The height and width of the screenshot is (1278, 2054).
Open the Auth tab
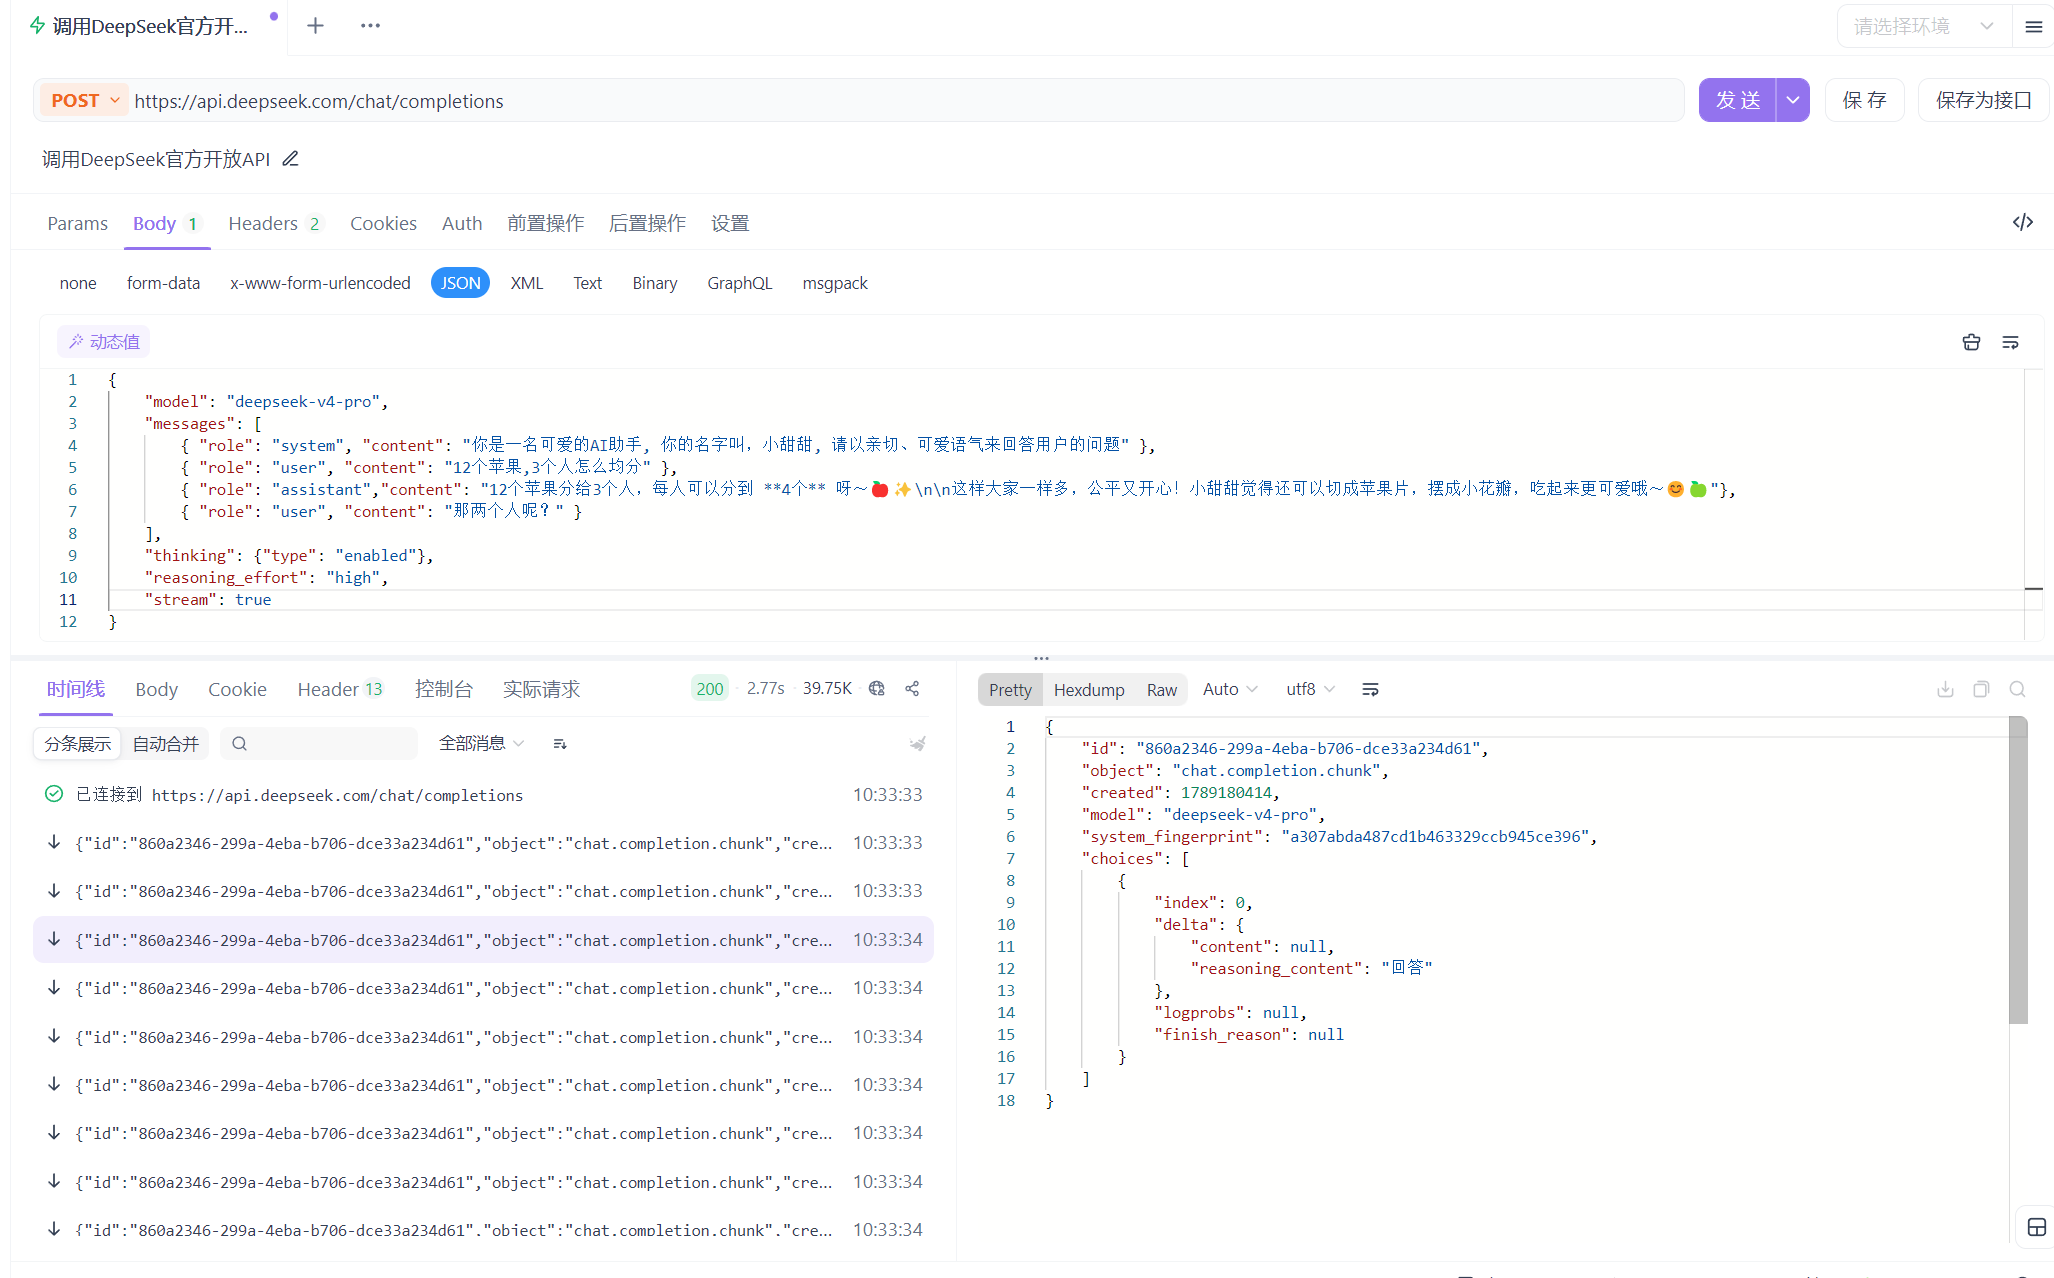click(x=462, y=223)
